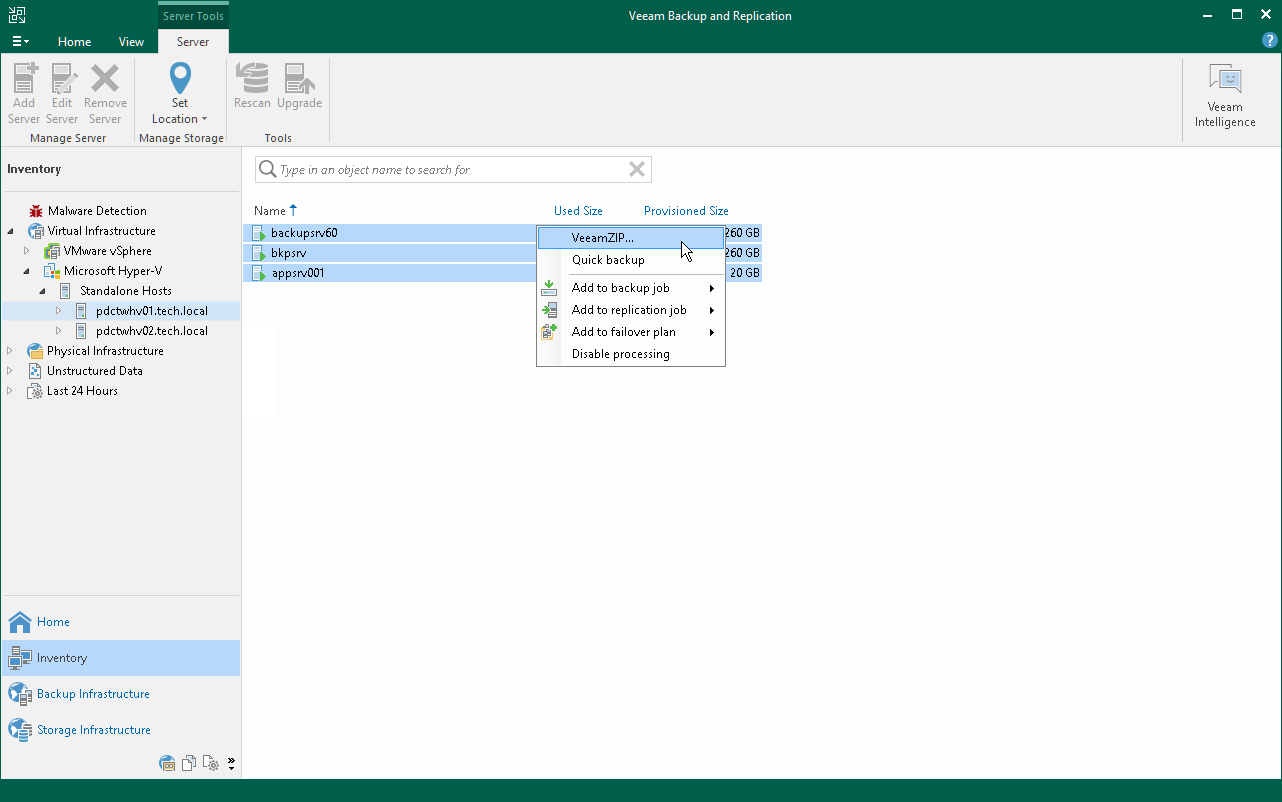Open the Storage Infrastructure pane
Image resolution: width=1282 pixels, height=802 pixels.
coord(120,730)
